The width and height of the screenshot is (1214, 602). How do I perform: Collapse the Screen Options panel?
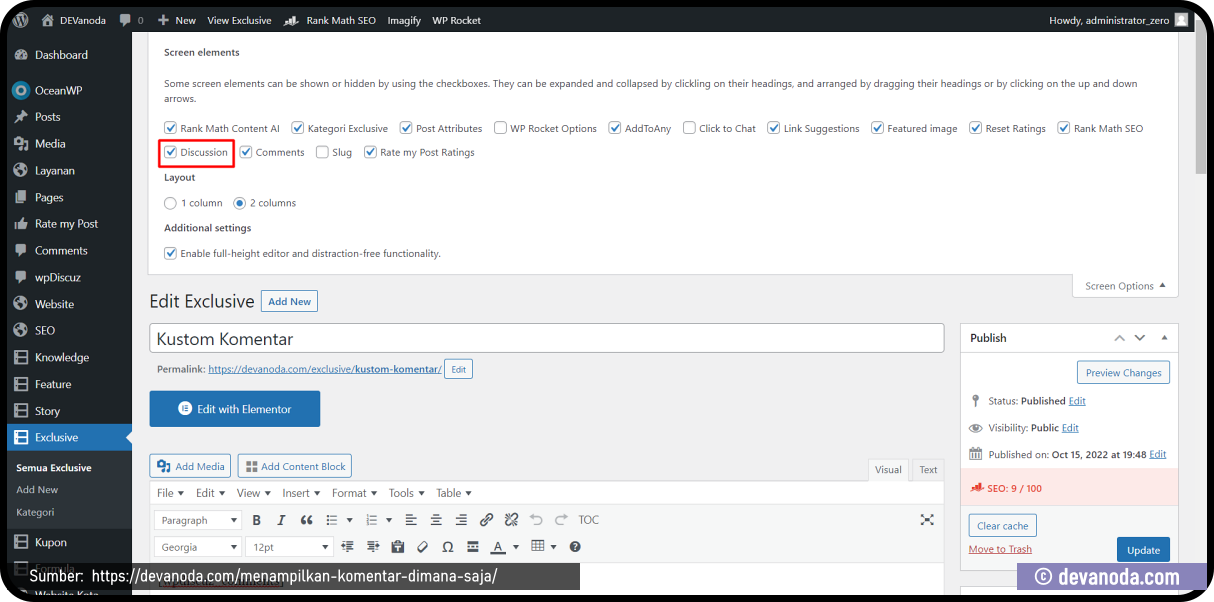click(x=1125, y=286)
